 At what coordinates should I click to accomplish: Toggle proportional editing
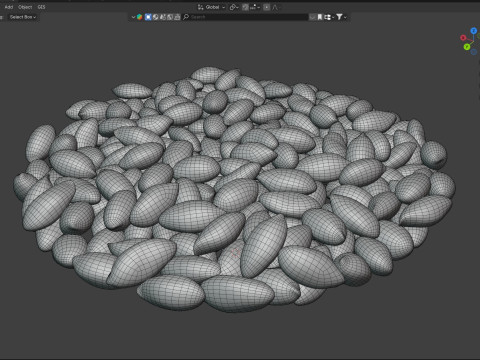pyautogui.click(x=267, y=7)
